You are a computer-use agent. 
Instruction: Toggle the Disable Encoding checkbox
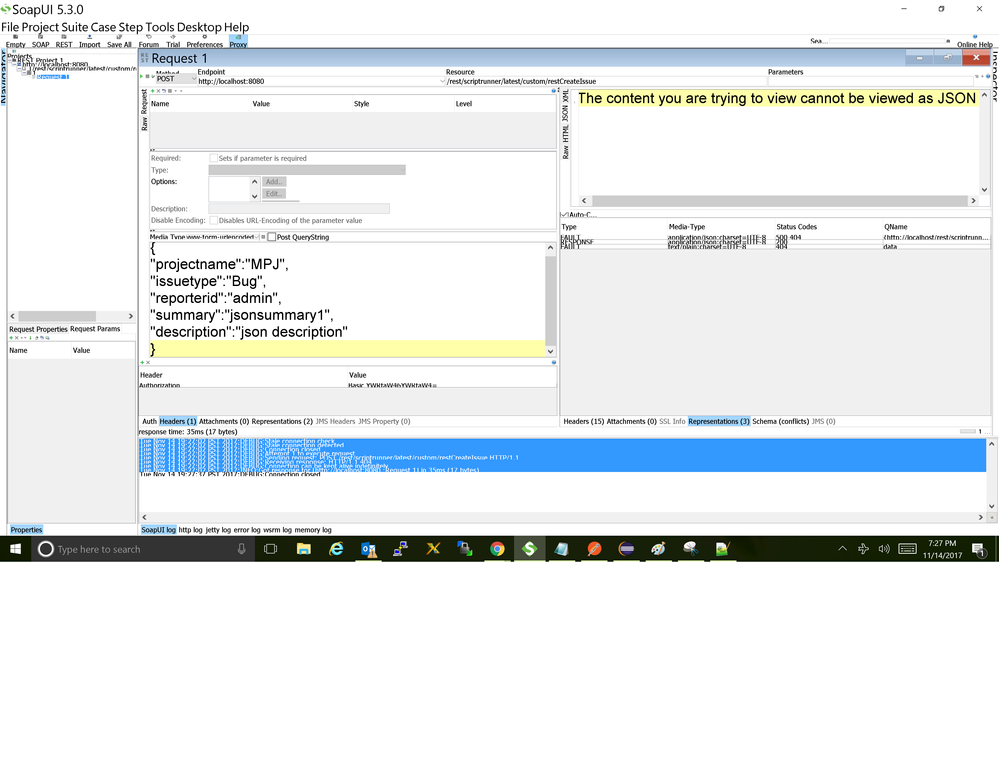(x=213, y=220)
